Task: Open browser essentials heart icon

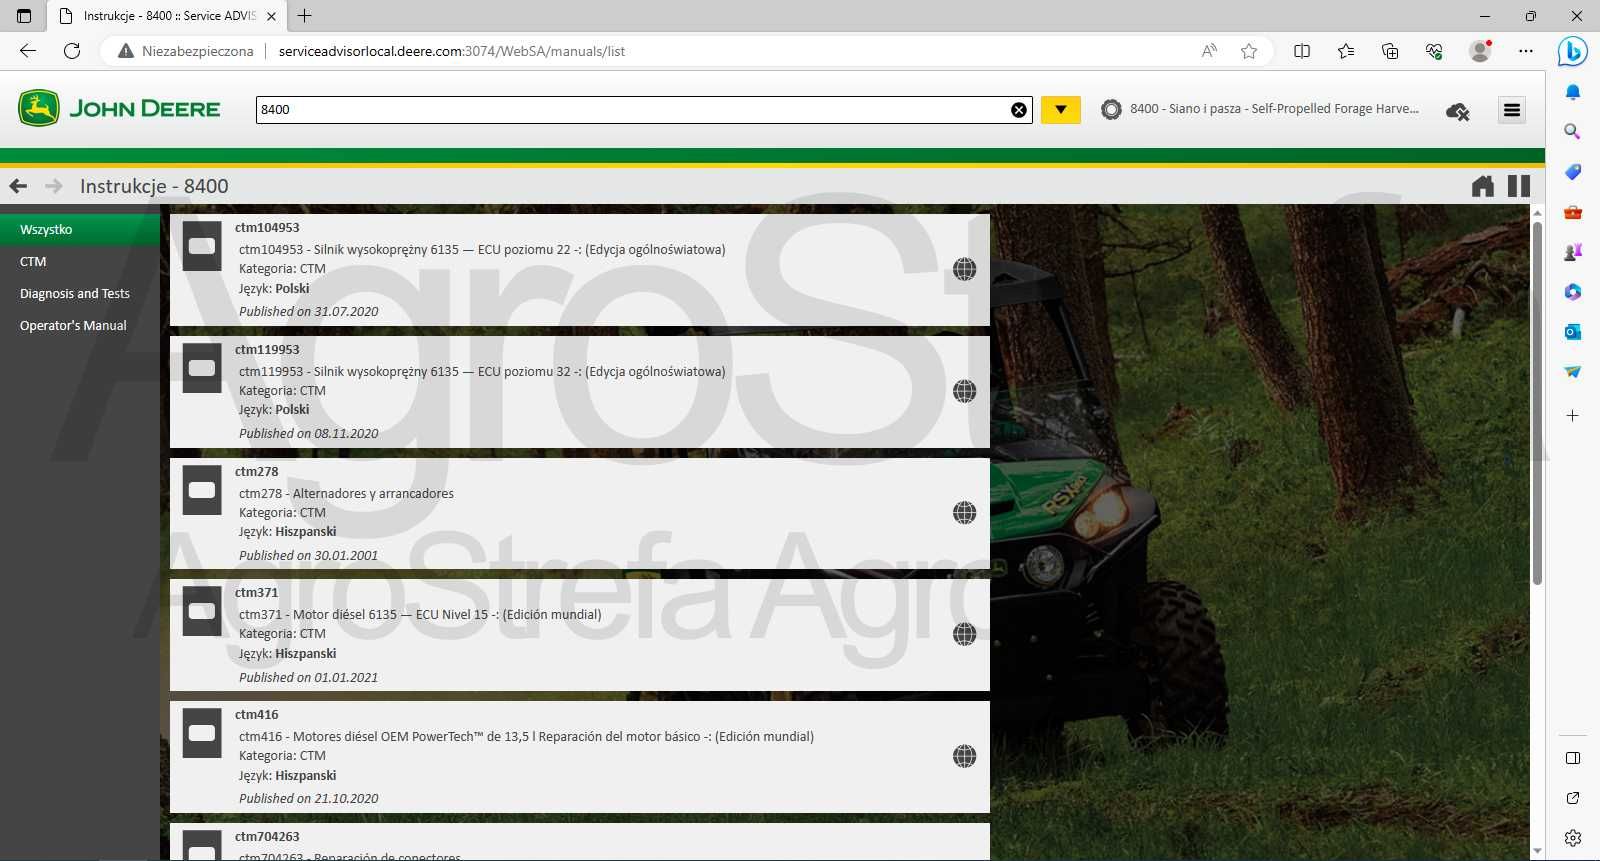Action: coord(1434,51)
